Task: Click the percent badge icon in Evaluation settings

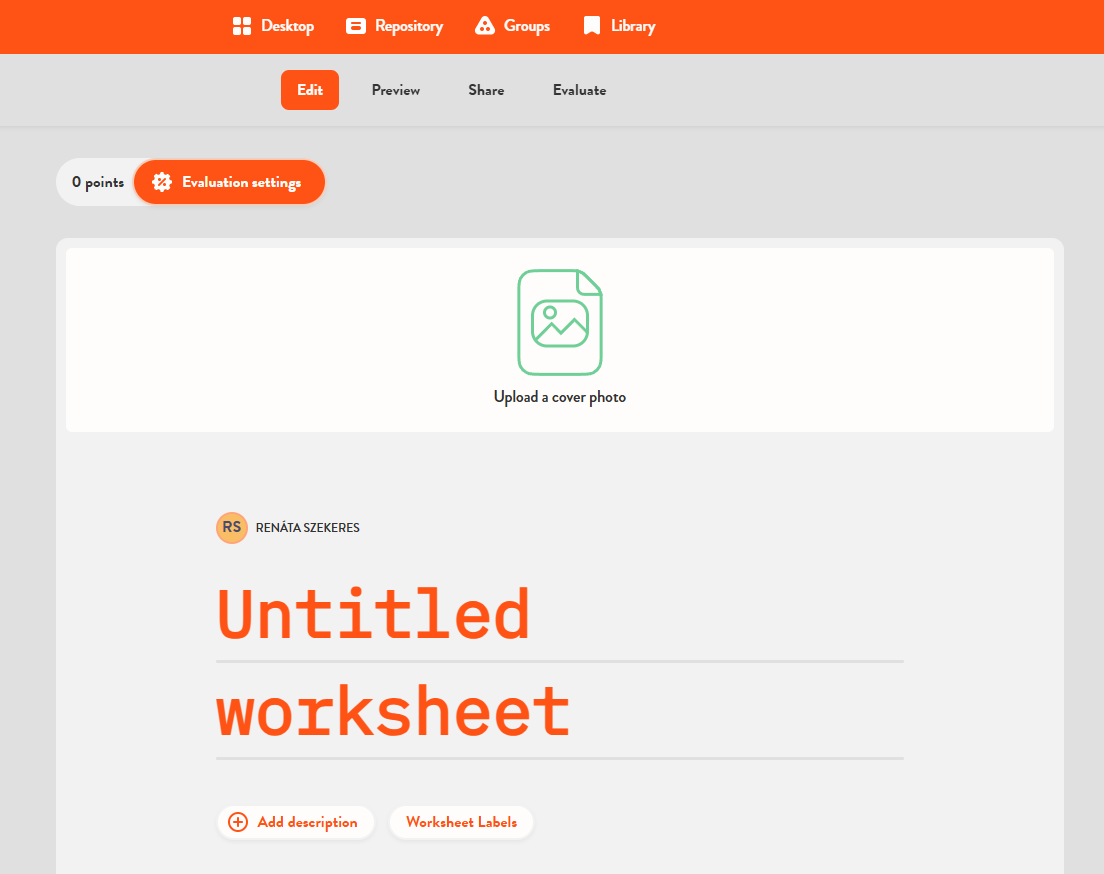Action: (162, 182)
